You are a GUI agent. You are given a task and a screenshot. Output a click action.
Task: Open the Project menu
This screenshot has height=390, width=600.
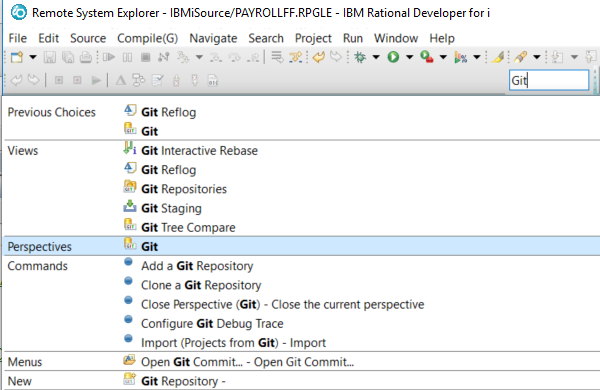click(x=313, y=39)
